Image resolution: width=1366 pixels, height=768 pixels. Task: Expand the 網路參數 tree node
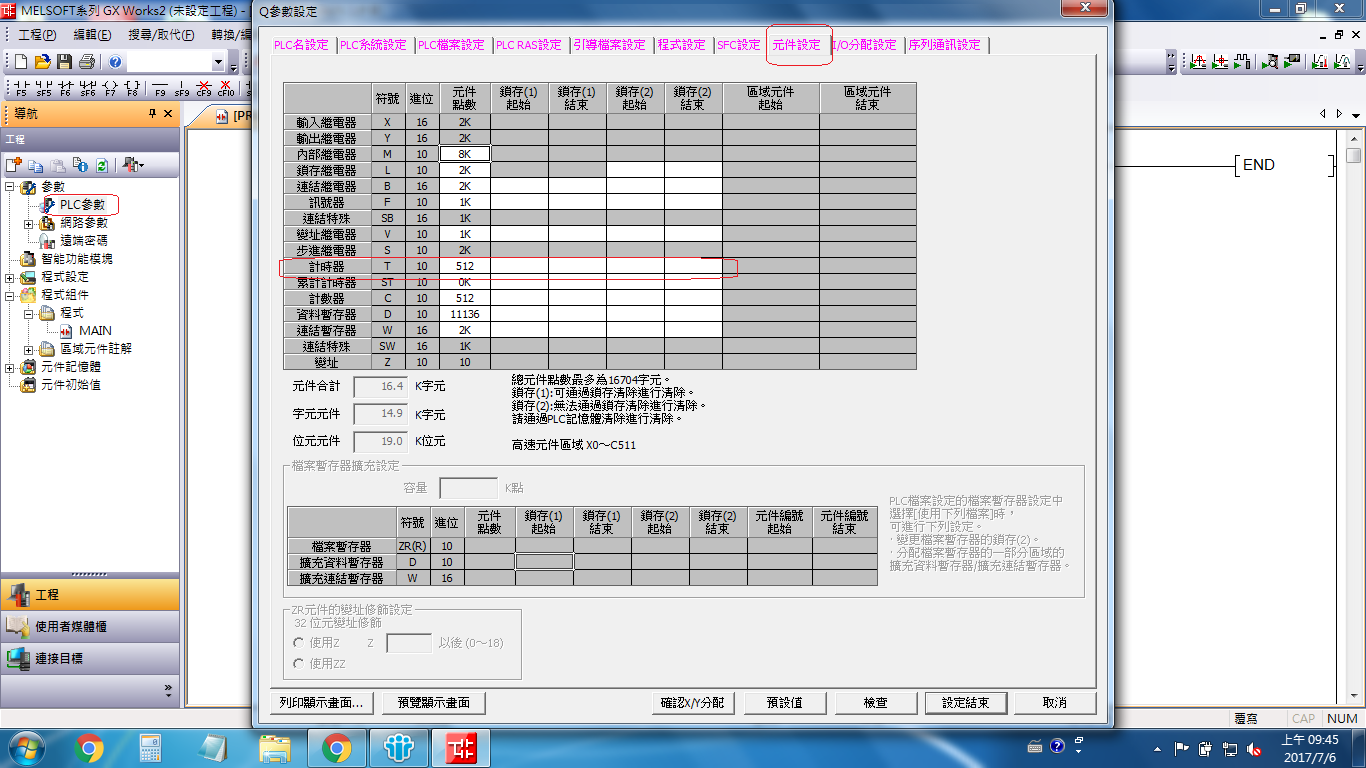(x=29, y=223)
